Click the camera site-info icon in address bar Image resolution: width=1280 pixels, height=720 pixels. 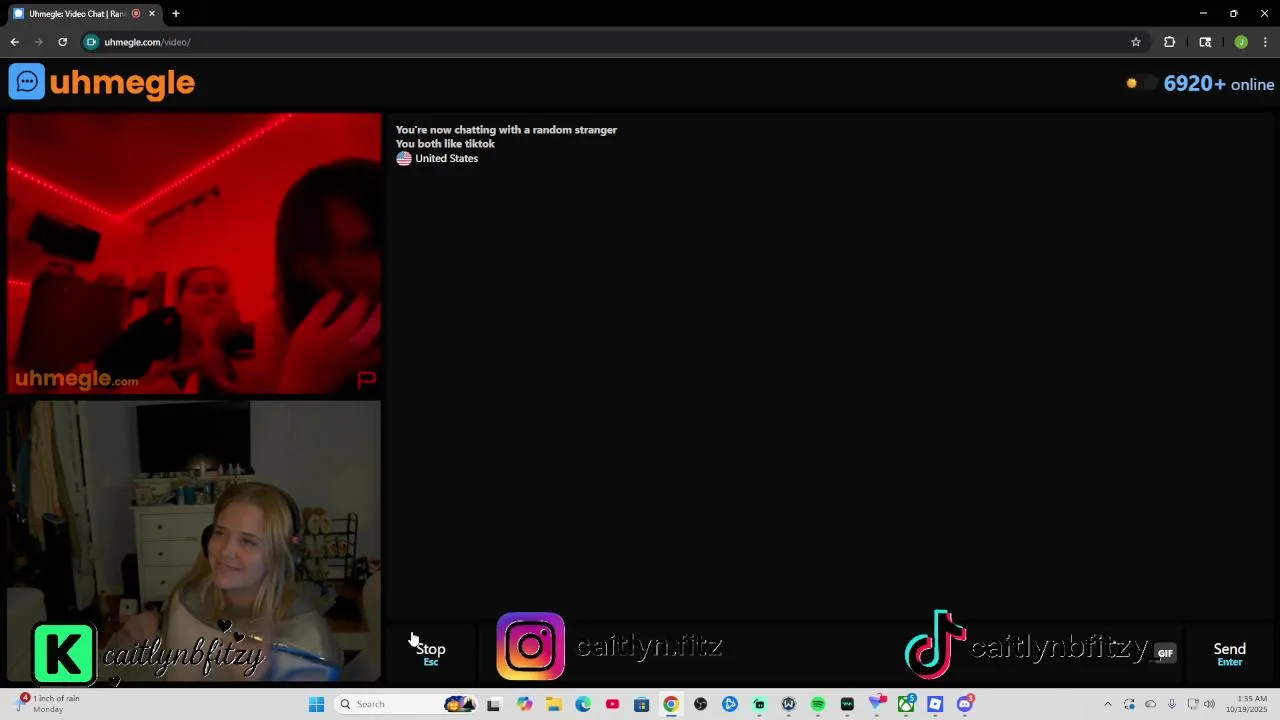tap(92, 42)
